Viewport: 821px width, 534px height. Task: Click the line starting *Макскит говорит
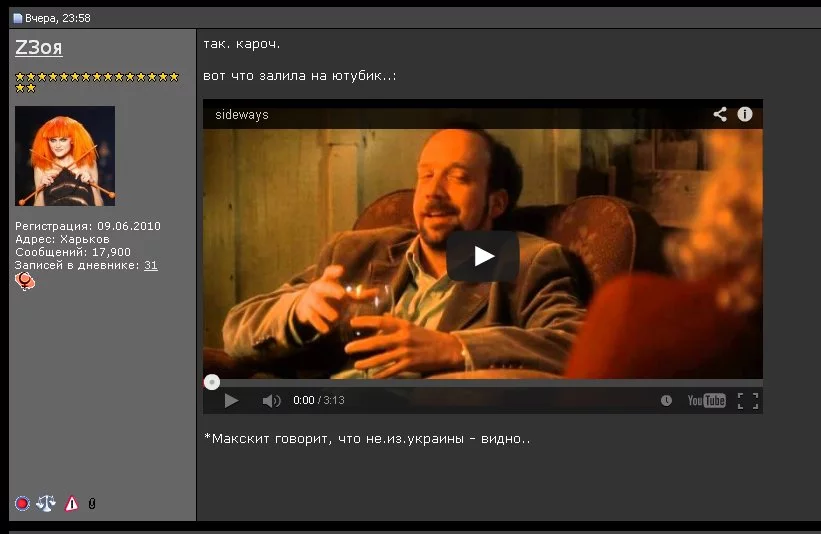[x=367, y=439]
